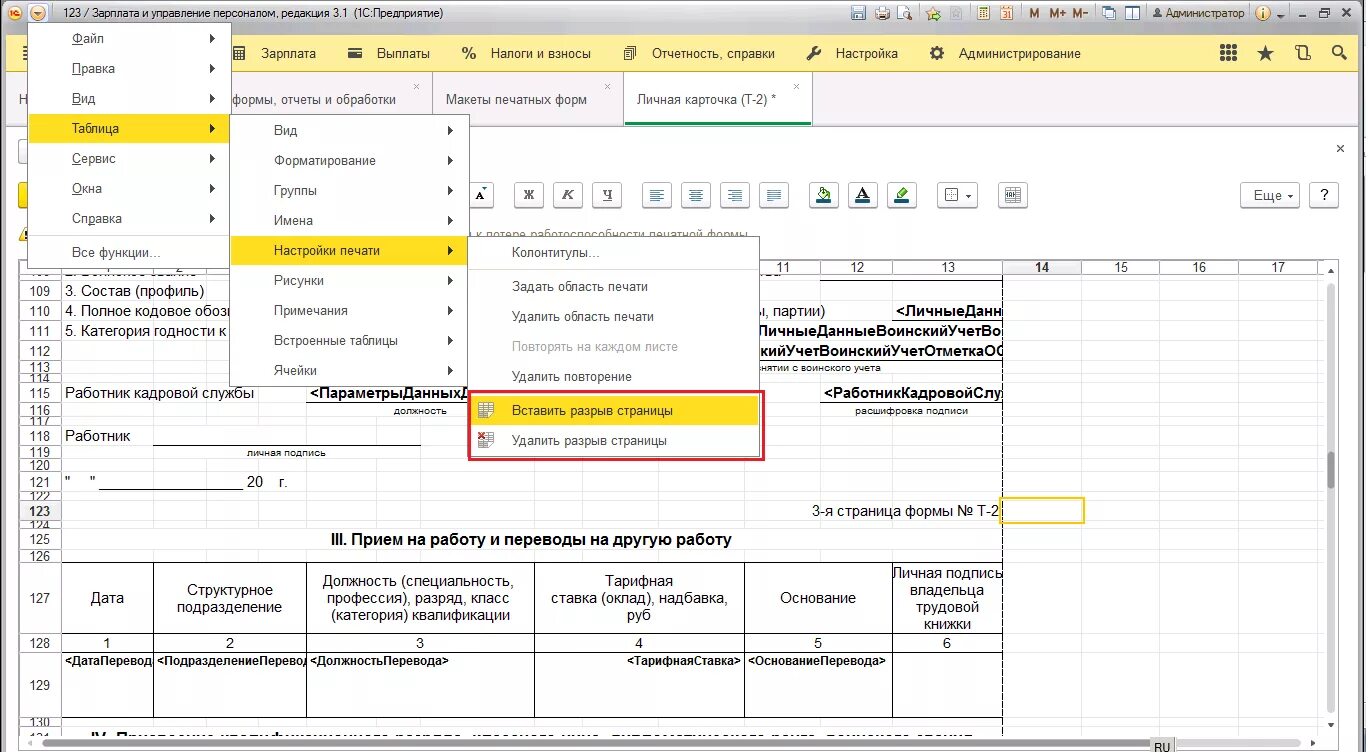
Task: Open the Файл menu
Action: tap(129, 39)
